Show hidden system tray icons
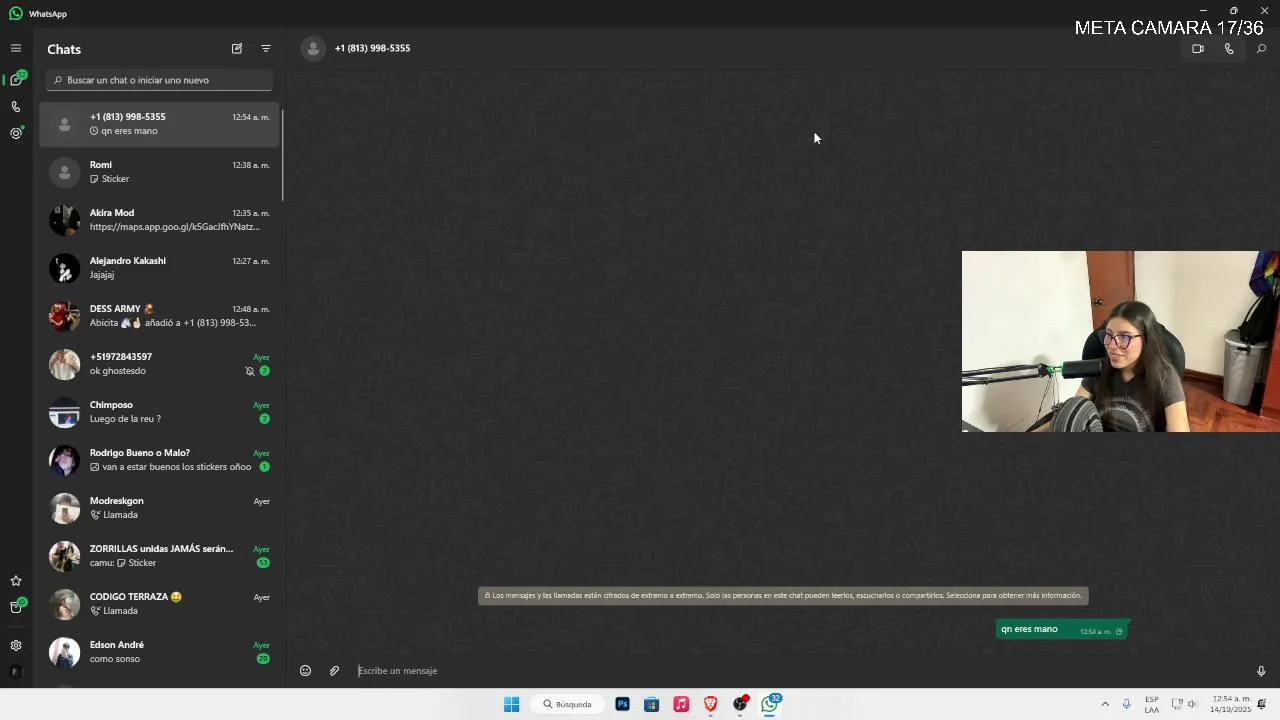This screenshot has width=1280, height=720. tap(1105, 704)
